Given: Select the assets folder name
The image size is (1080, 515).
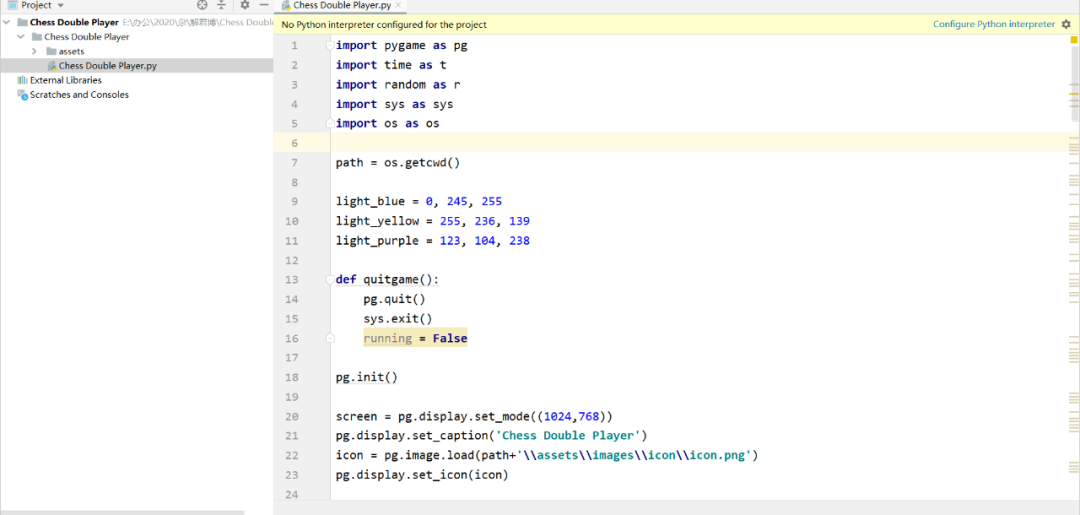Looking at the screenshot, I should click(x=72, y=52).
